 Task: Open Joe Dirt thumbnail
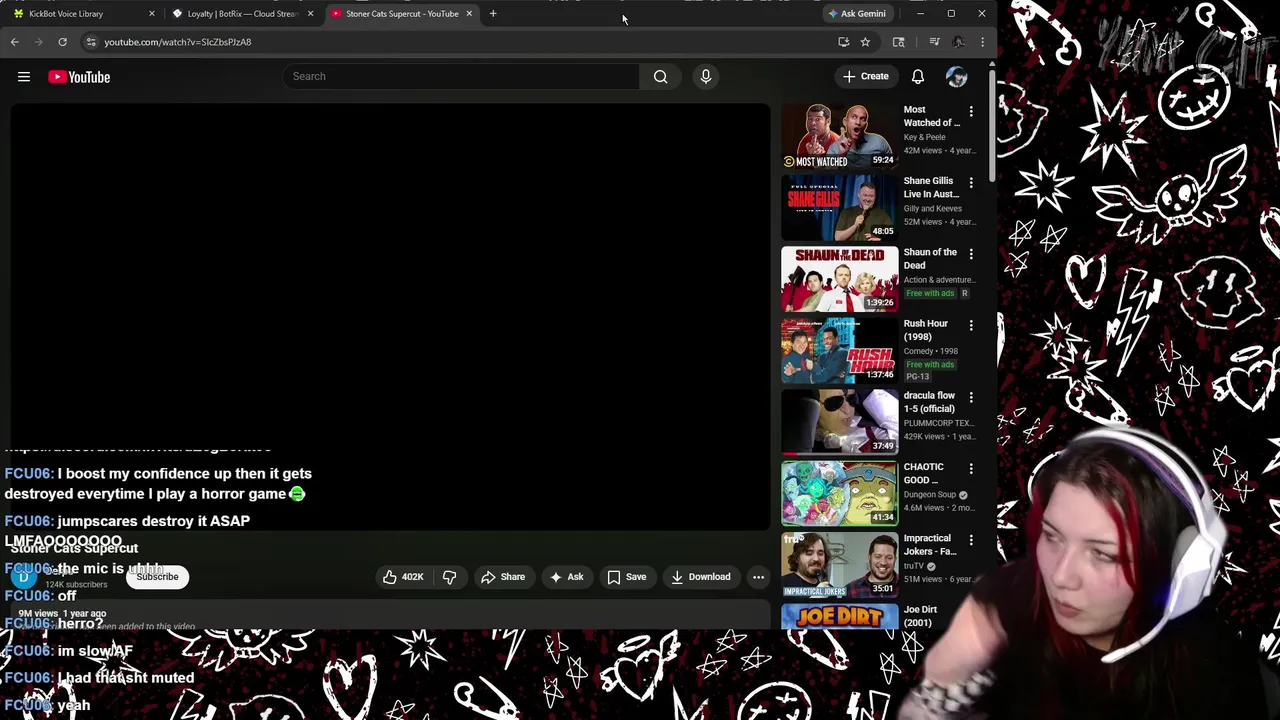point(840,616)
